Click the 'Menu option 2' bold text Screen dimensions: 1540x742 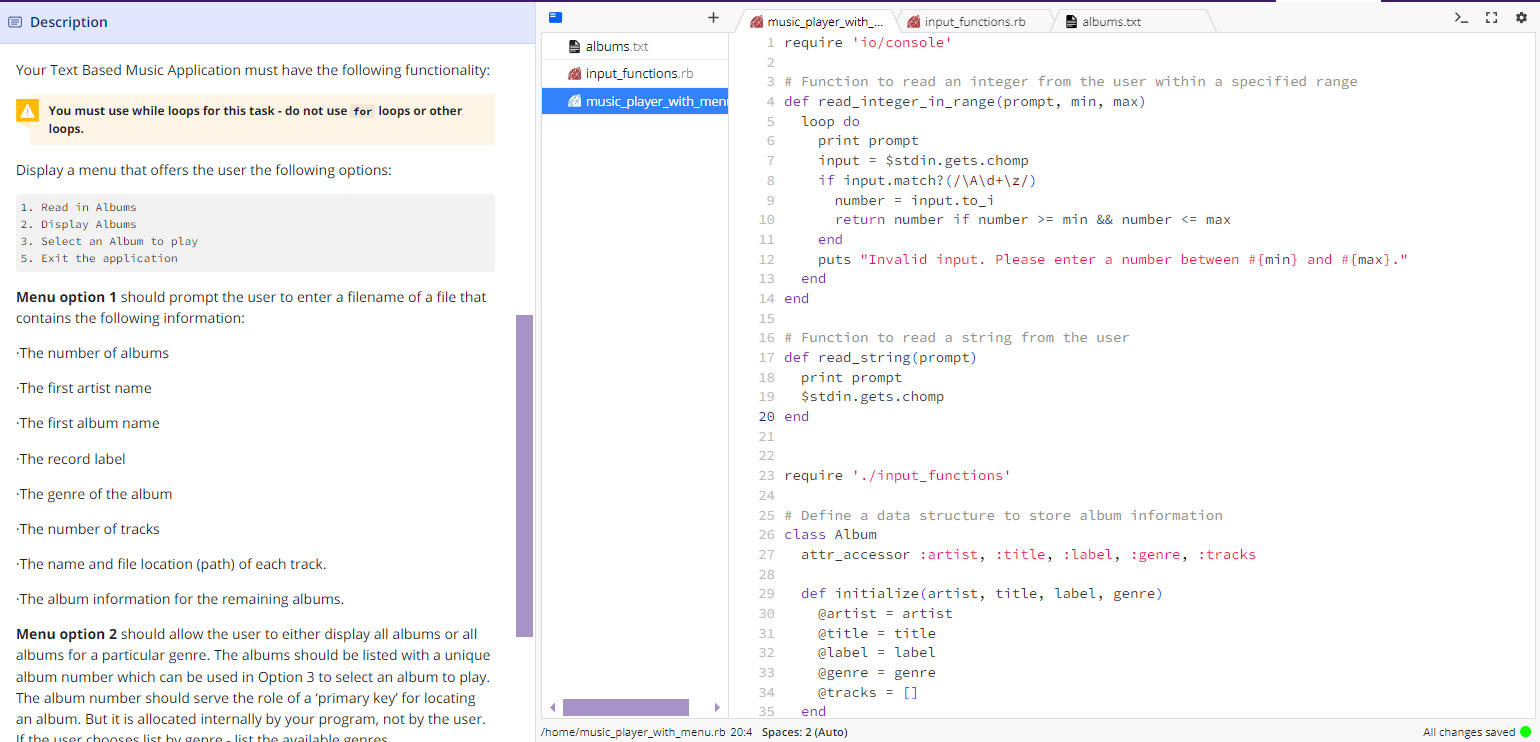pos(67,634)
